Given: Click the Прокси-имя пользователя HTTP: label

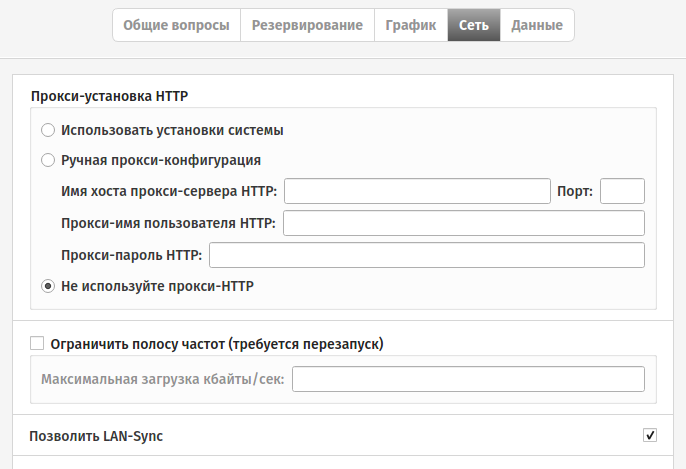Looking at the screenshot, I should (x=168, y=223).
